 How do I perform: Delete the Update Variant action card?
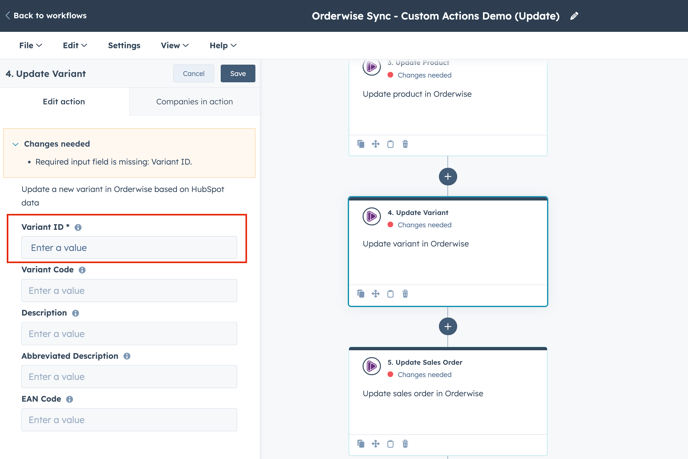click(405, 294)
